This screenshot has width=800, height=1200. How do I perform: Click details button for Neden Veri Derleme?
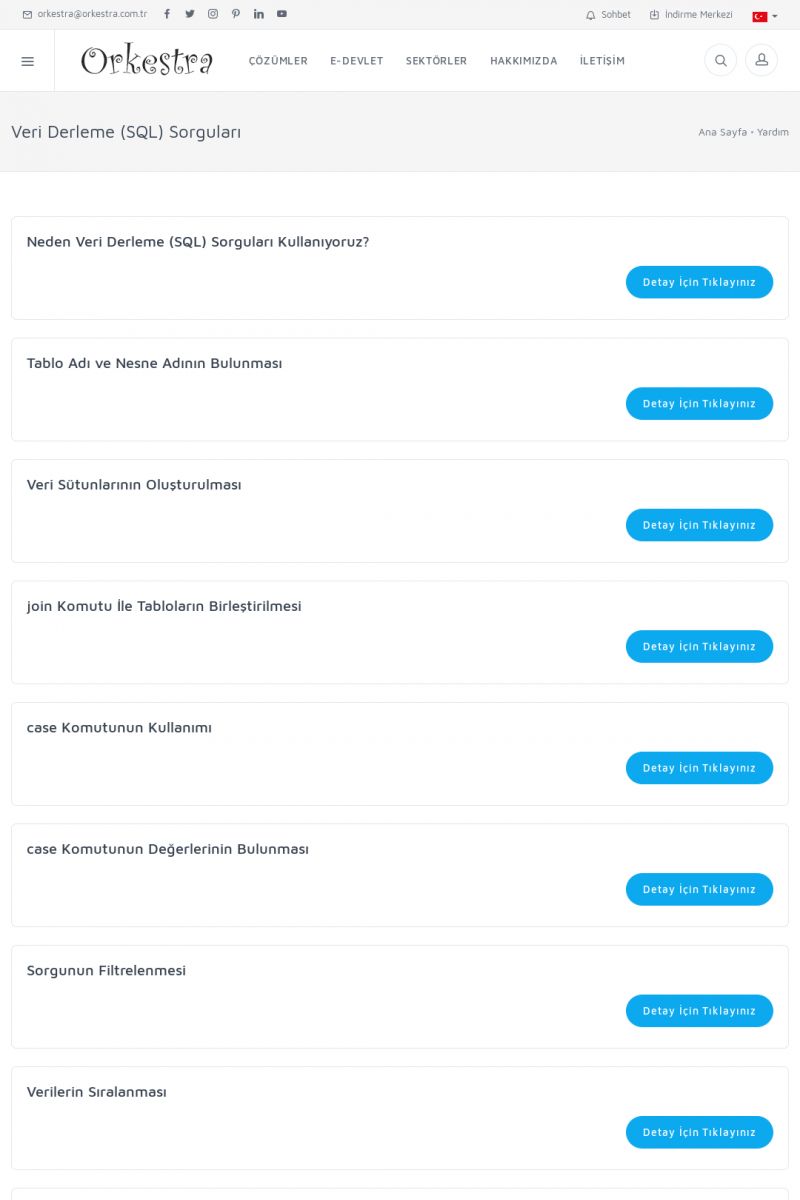(x=699, y=282)
